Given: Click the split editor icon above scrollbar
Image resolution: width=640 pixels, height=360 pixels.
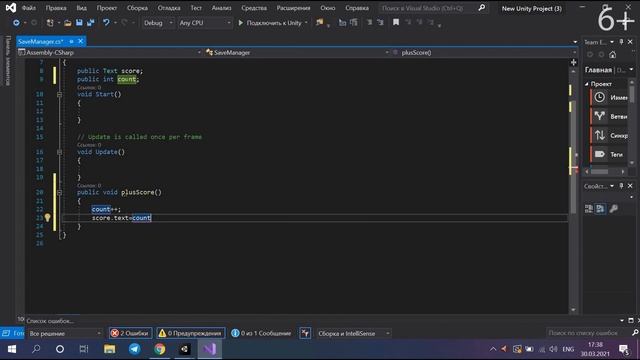Looking at the screenshot, I should coord(573,62).
